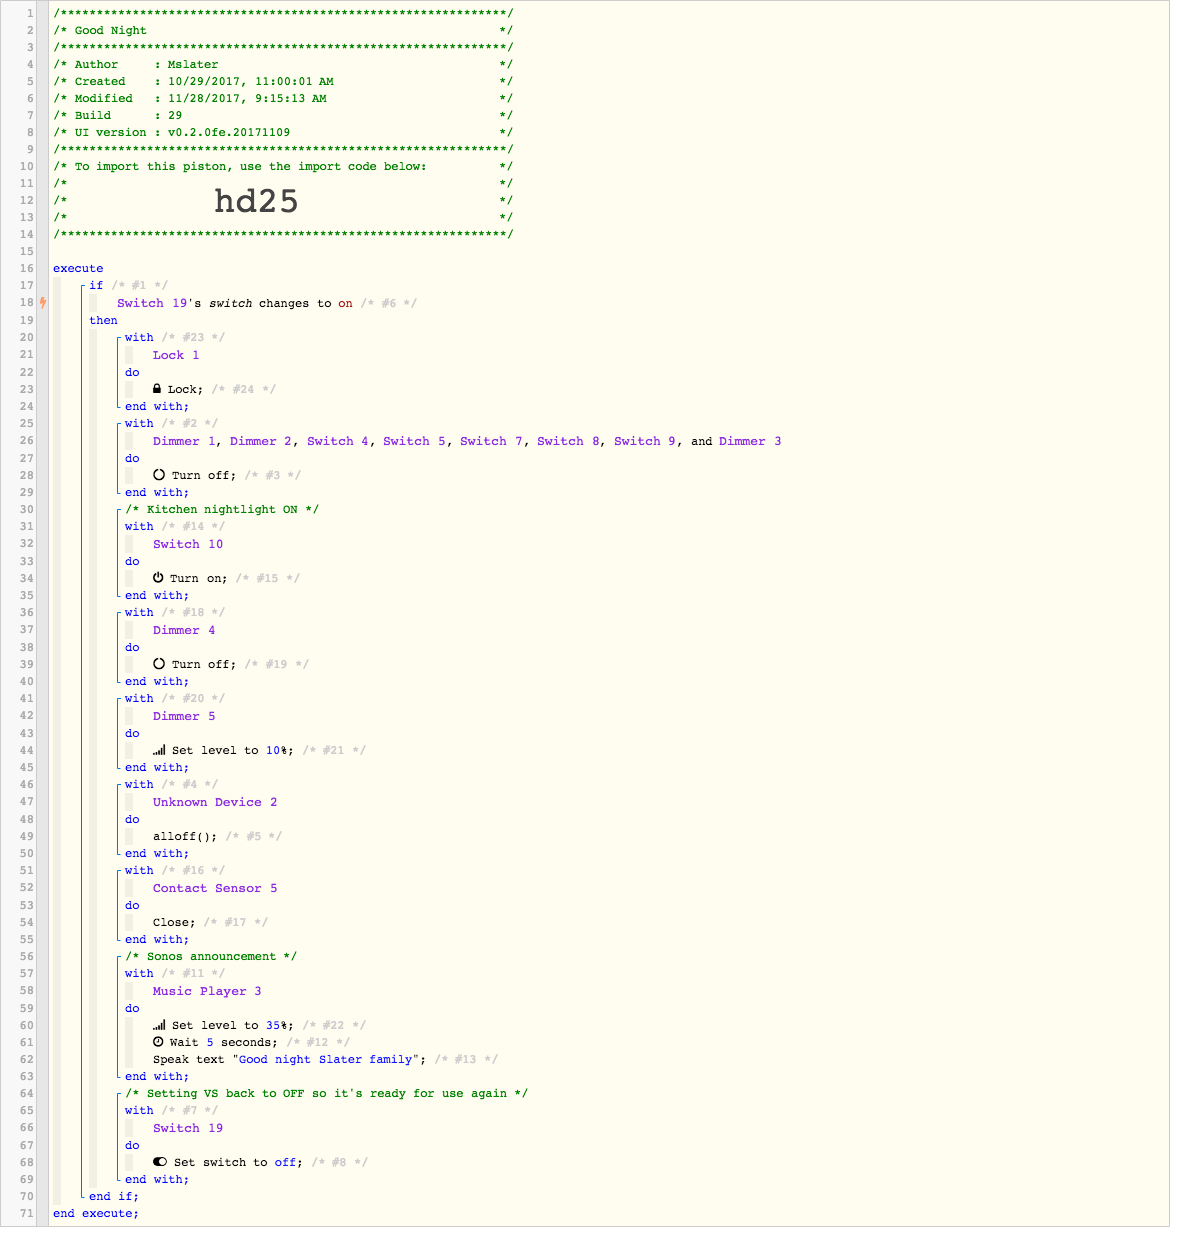This screenshot has height=1235, width=1178.
Task: Select Unknown Device 2
Action: pos(215,802)
